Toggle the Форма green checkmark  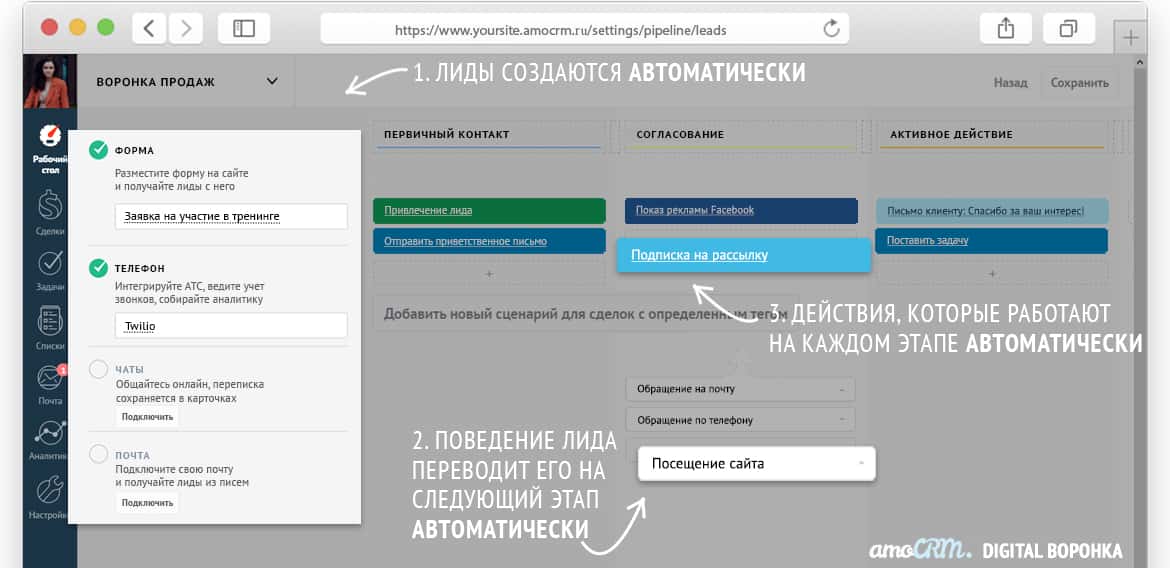click(x=98, y=150)
